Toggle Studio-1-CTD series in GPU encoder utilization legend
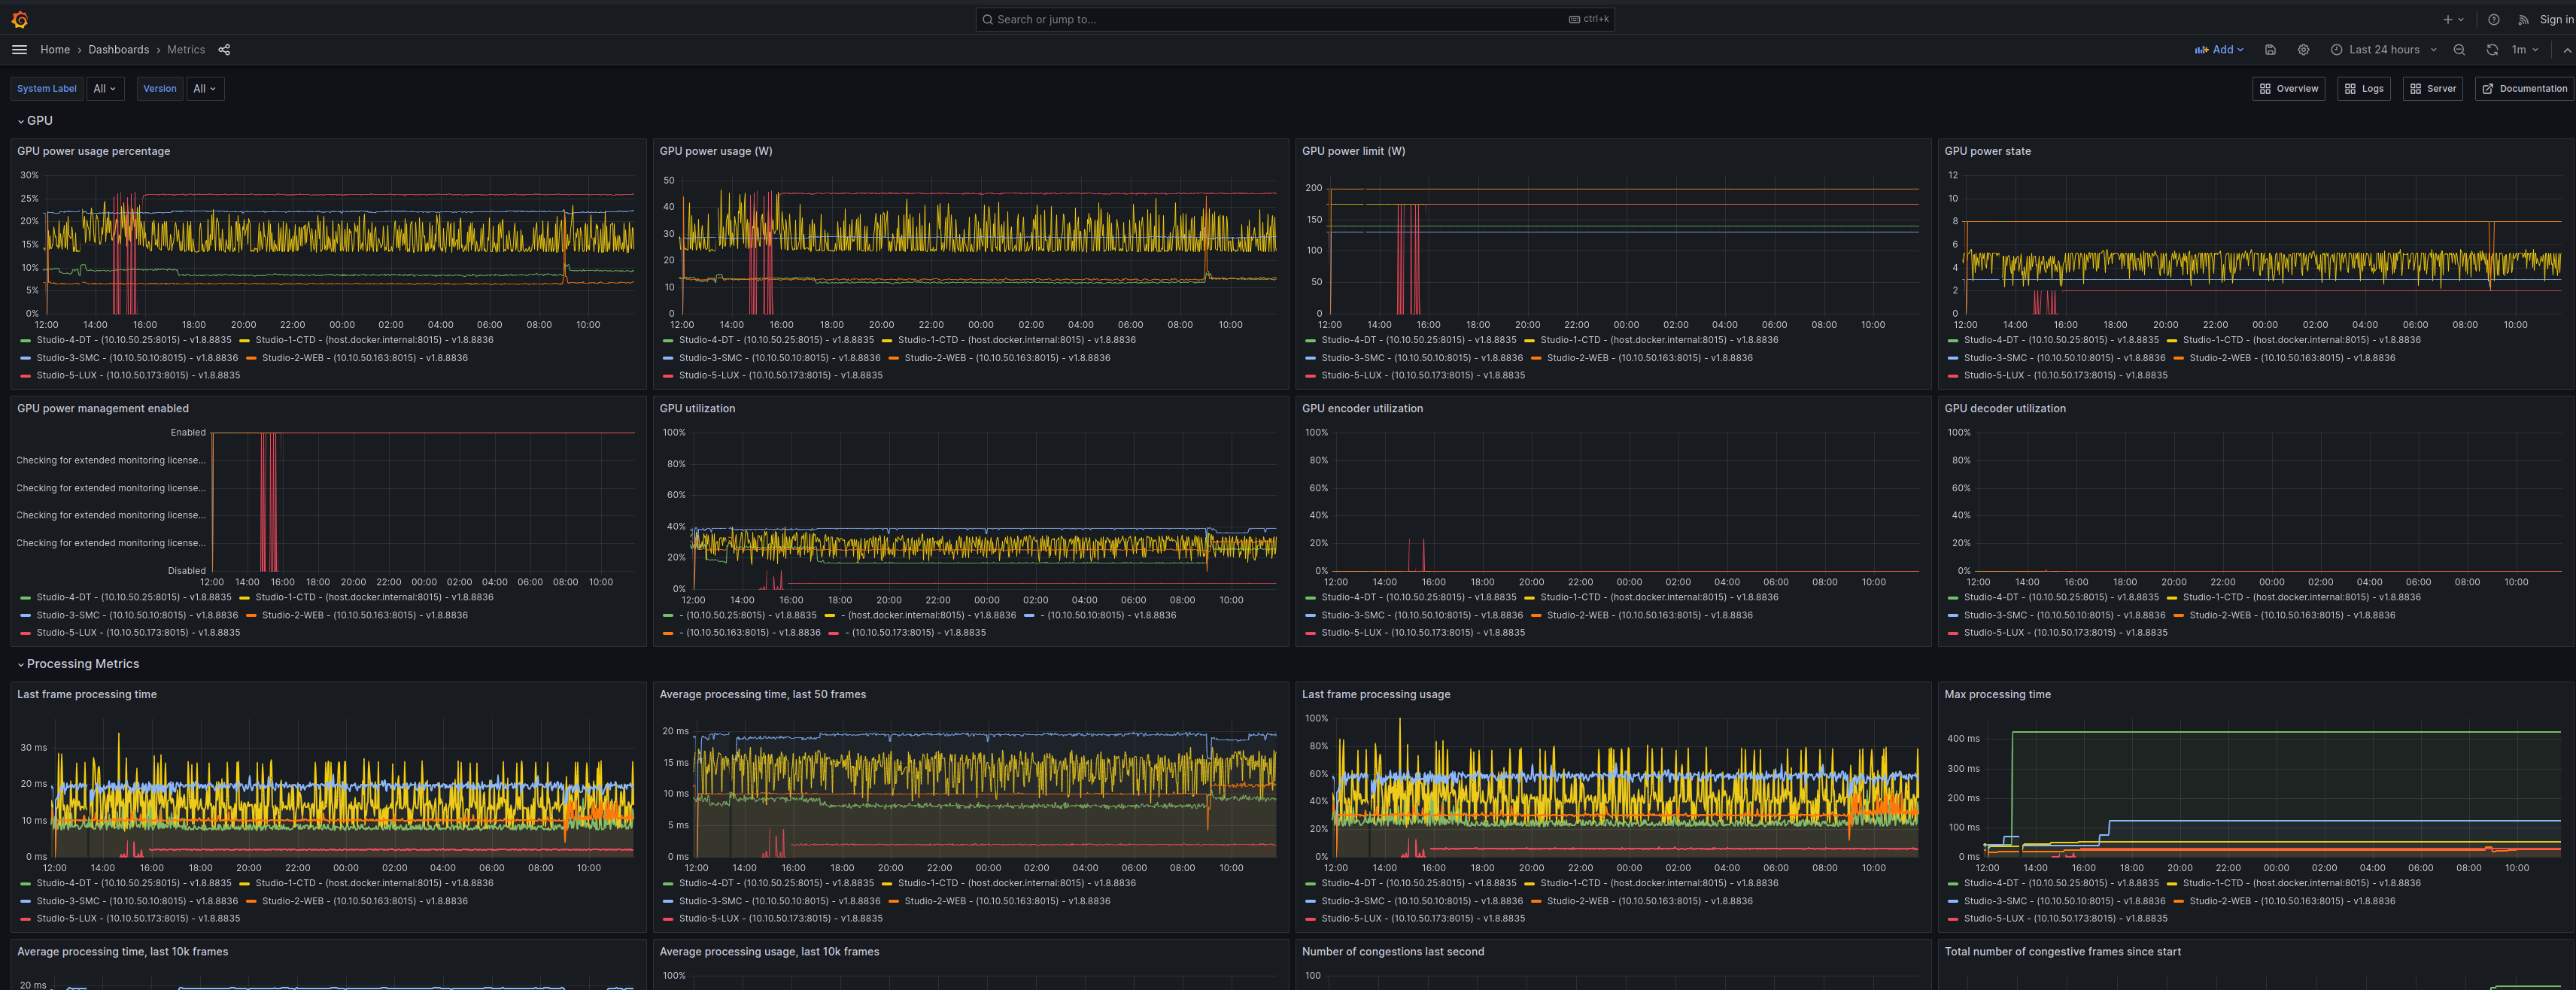Viewport: 2576px width, 990px height. [1659, 597]
